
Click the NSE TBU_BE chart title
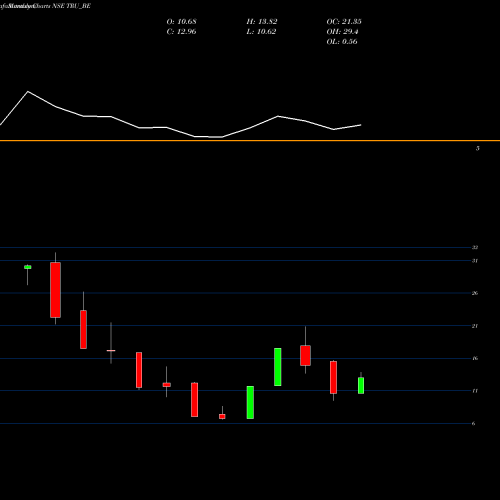[71, 6]
